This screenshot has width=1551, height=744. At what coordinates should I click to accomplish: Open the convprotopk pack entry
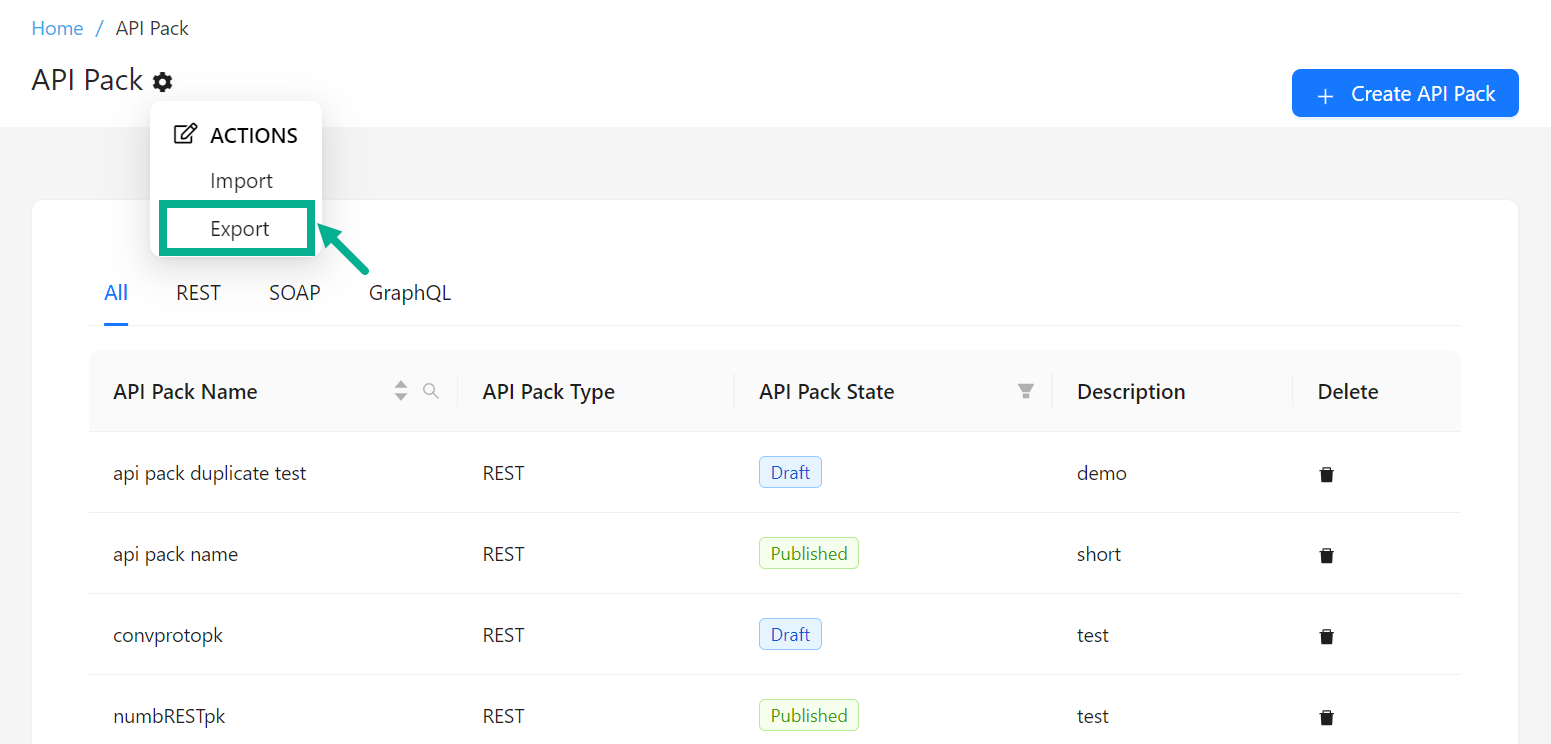tap(168, 635)
